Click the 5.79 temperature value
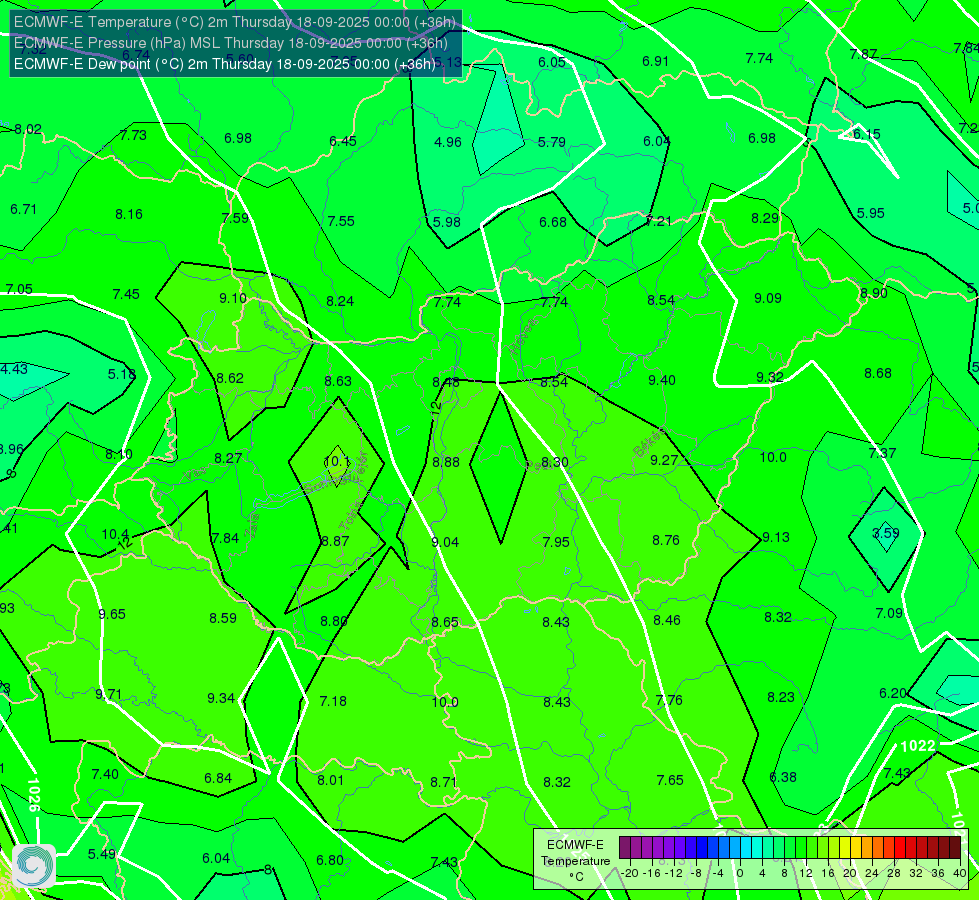Image resolution: width=979 pixels, height=900 pixels. pyautogui.click(x=552, y=142)
